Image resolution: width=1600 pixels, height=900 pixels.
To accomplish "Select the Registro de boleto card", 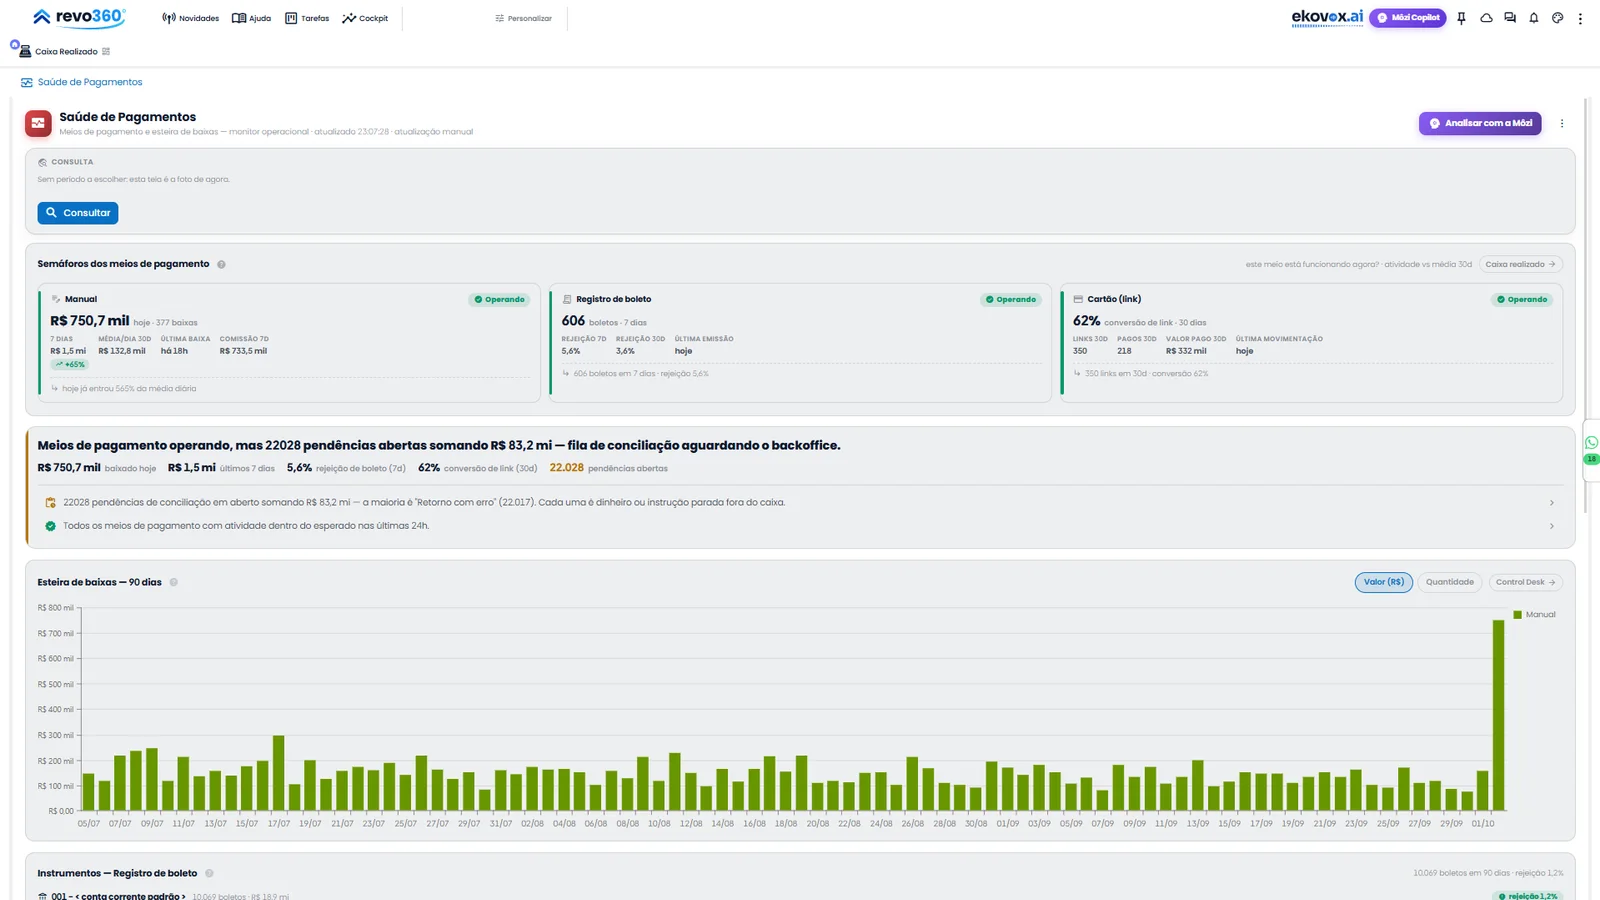I will coord(800,343).
